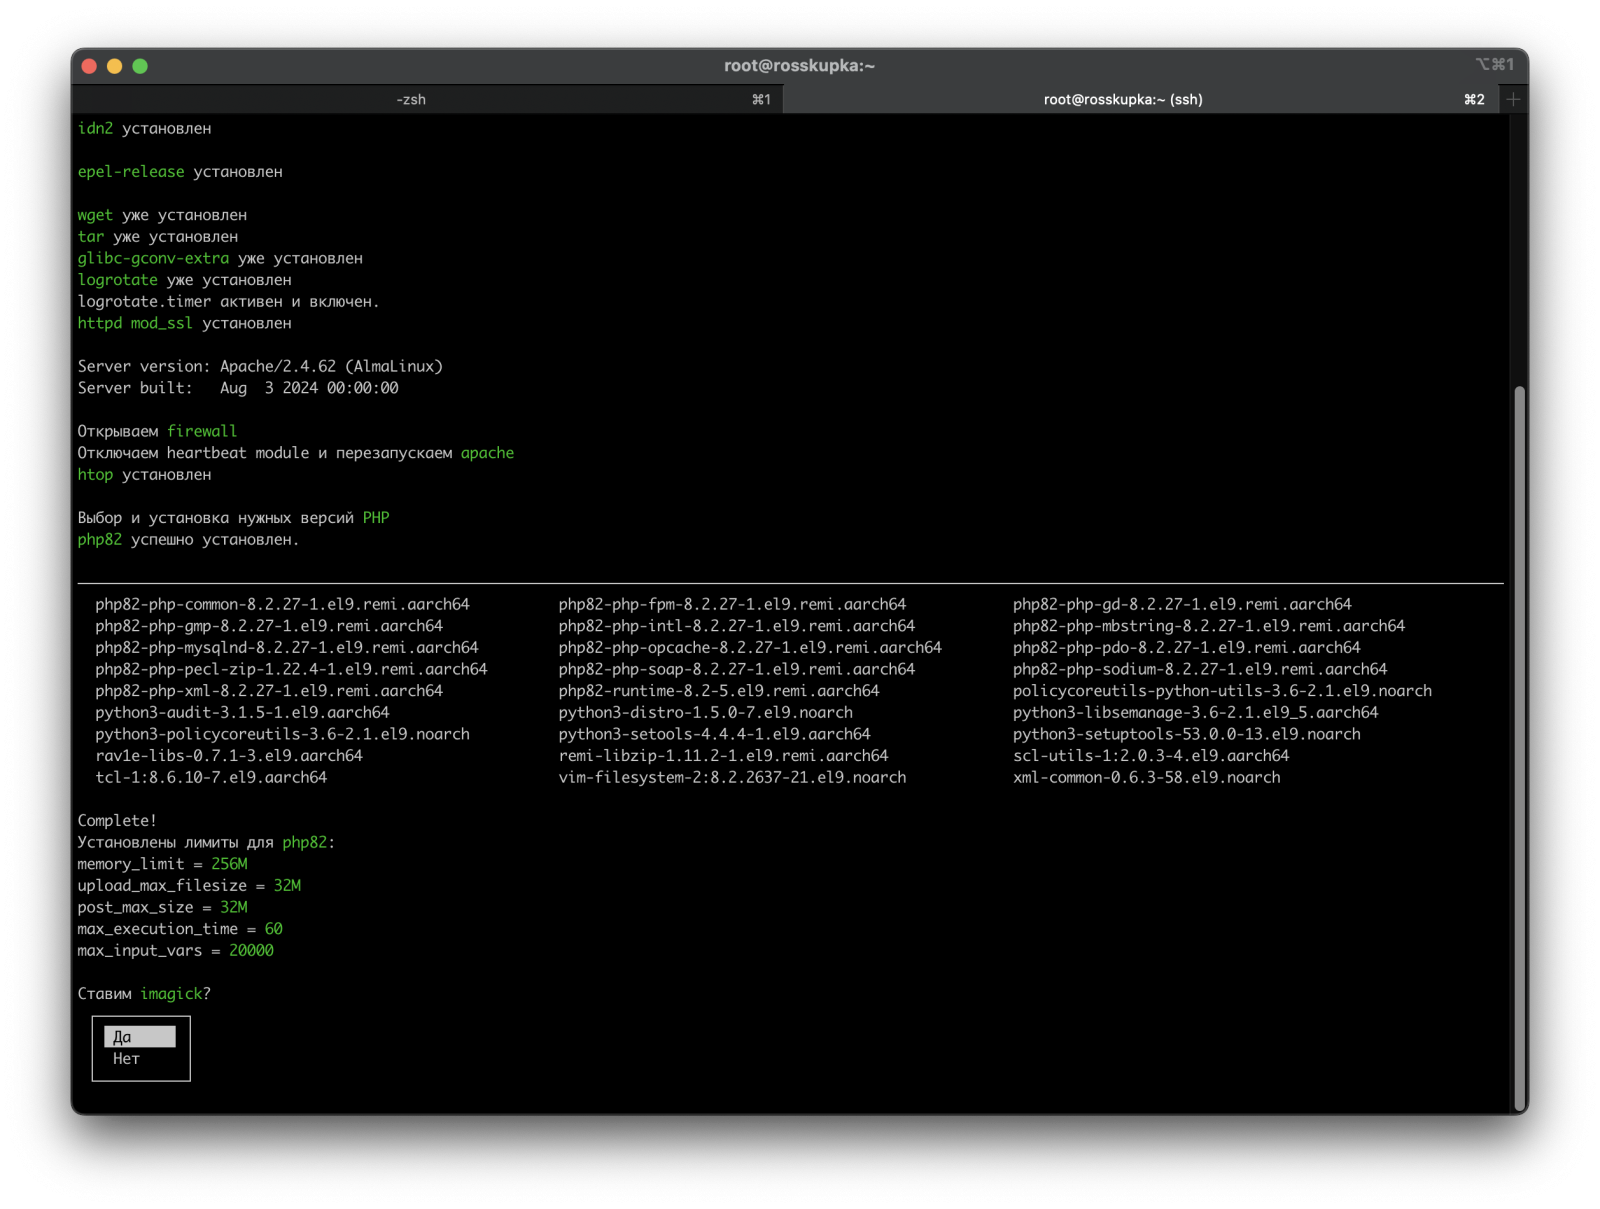The width and height of the screenshot is (1600, 1209).
Task: Click package 'python3-policycoreutils-3.6-2.1.el9.noarch'
Action: coord(282,735)
